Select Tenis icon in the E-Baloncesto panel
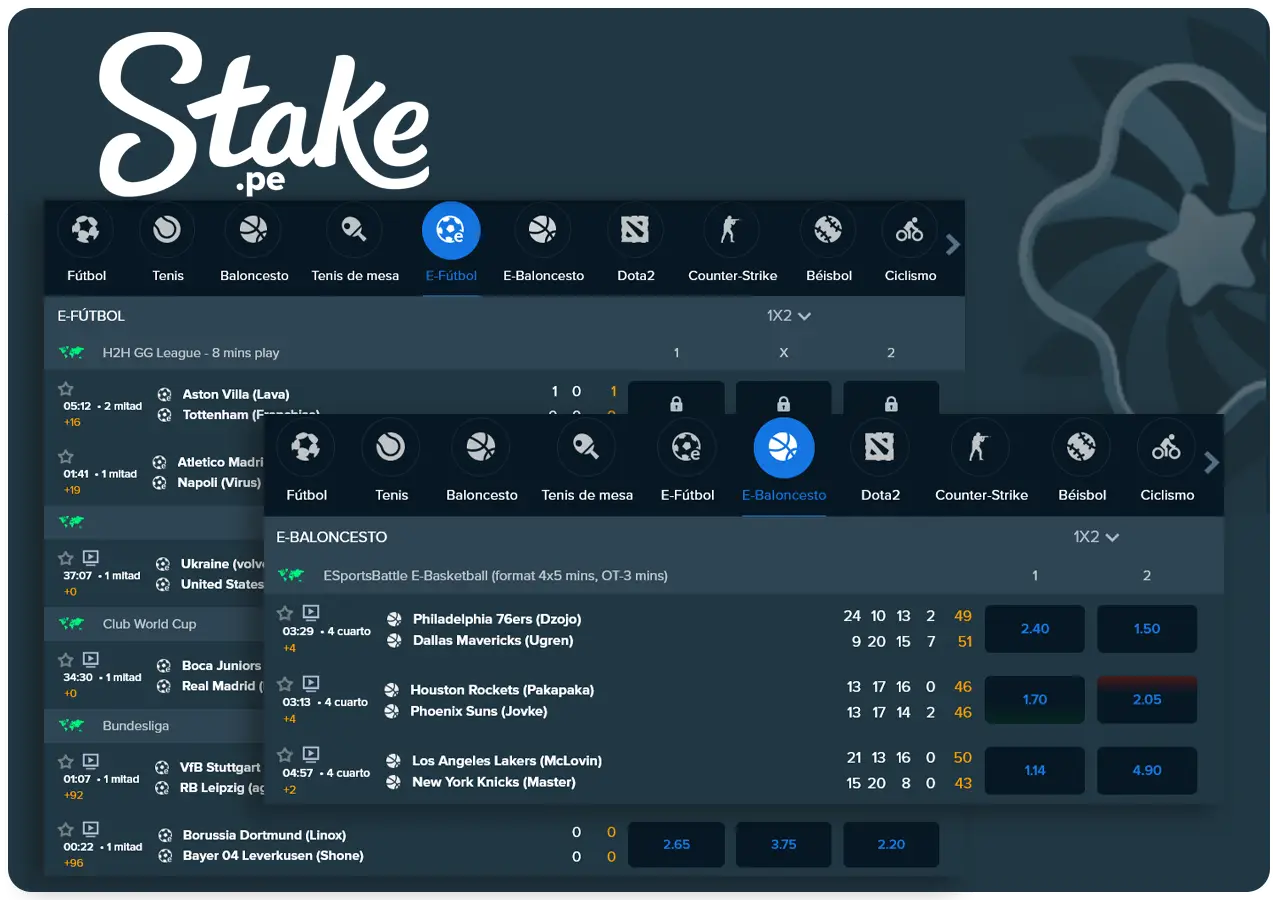1280x900 pixels. click(x=391, y=448)
